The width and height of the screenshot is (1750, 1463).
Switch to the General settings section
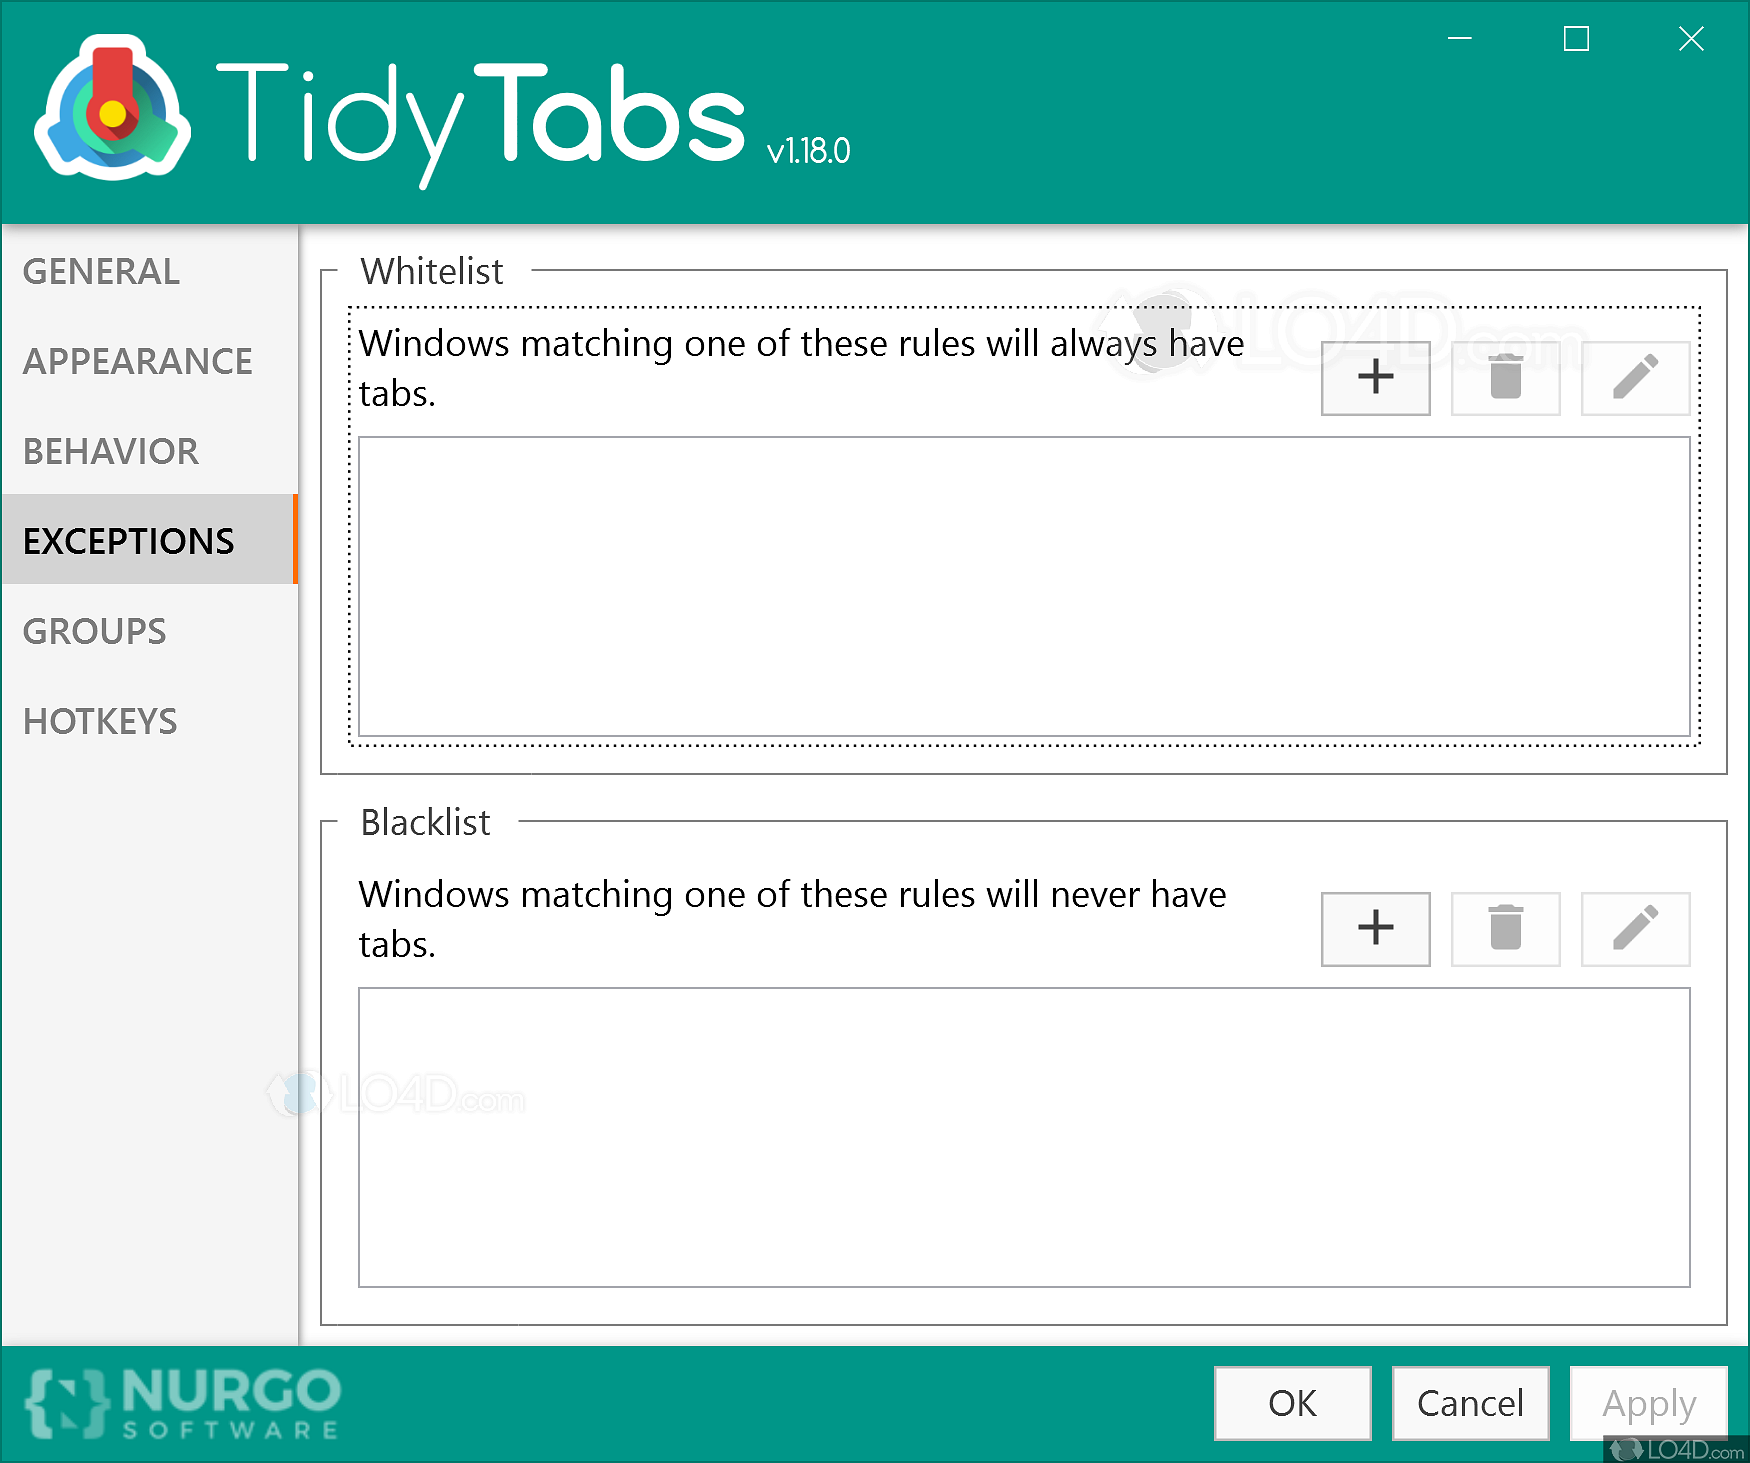coord(100,271)
